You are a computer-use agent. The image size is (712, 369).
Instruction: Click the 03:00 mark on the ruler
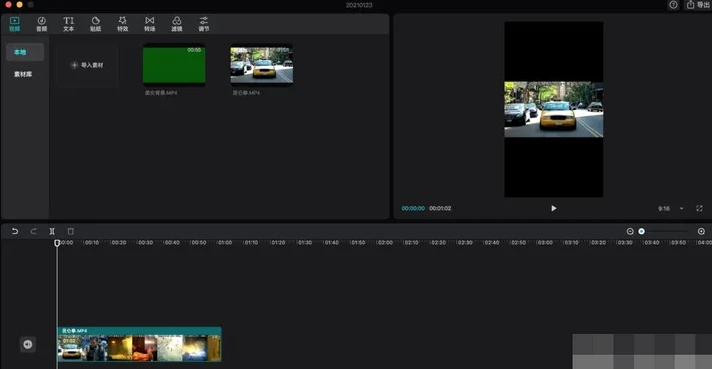click(545, 243)
